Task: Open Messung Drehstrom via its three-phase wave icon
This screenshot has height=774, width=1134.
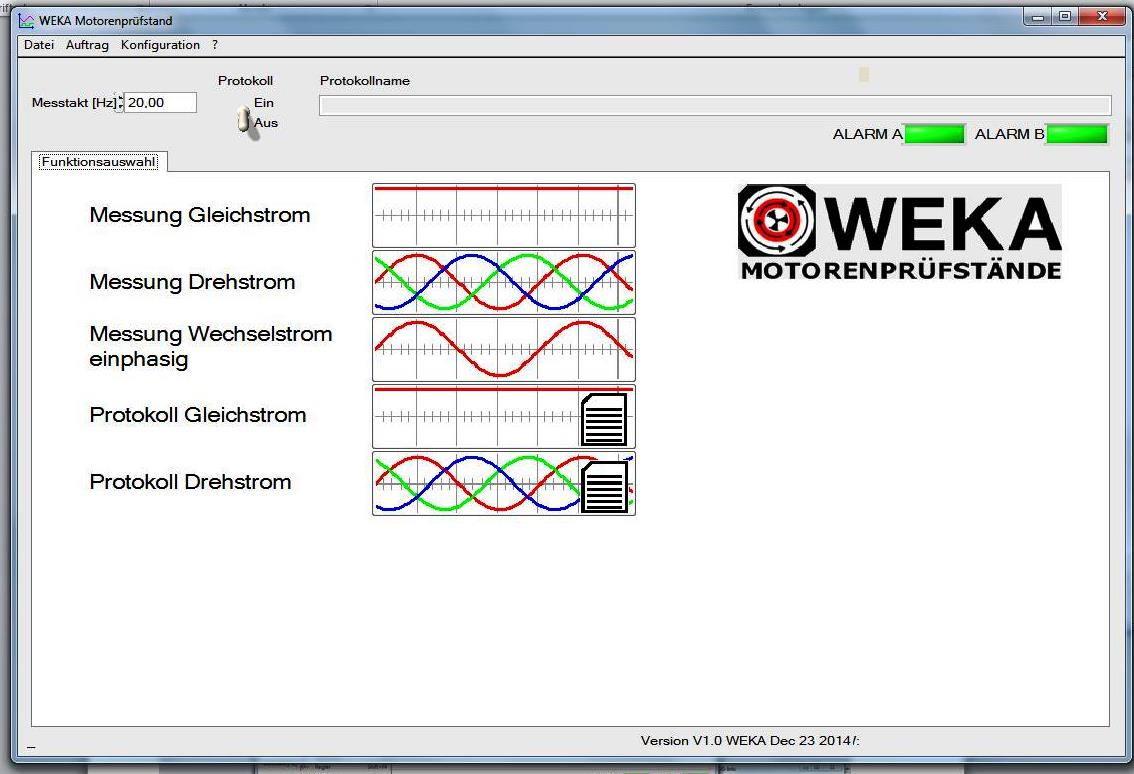Action: tap(503, 281)
